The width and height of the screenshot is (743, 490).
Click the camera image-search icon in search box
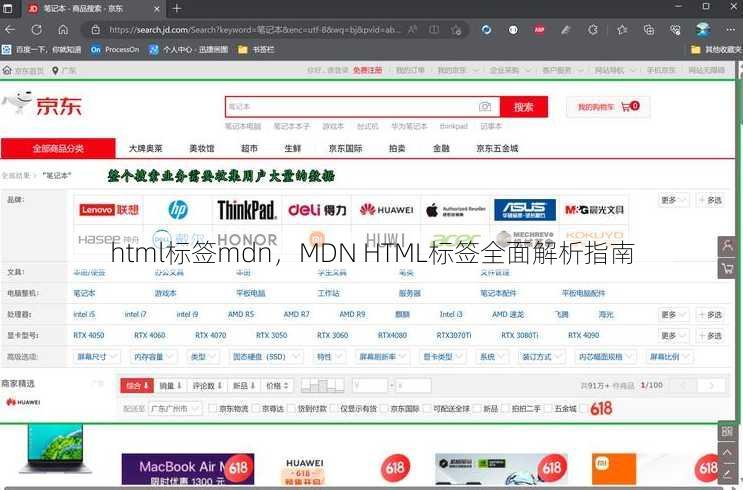(x=485, y=107)
